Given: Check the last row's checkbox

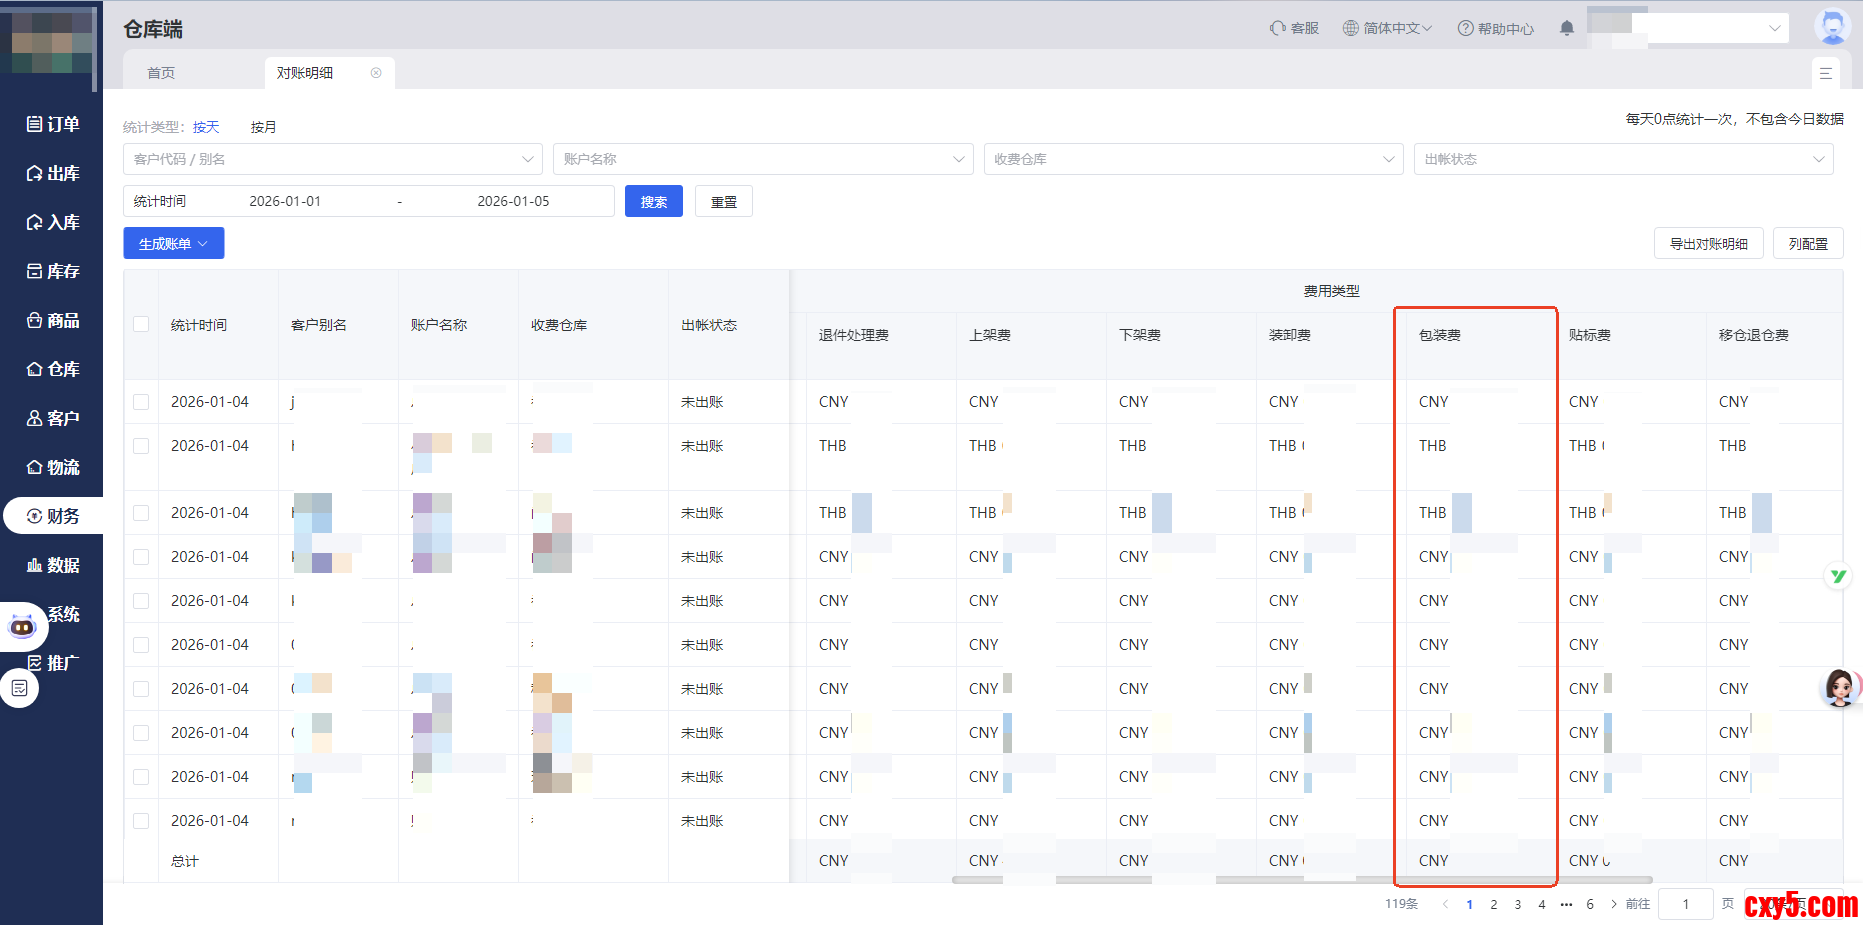Looking at the screenshot, I should coord(141,821).
